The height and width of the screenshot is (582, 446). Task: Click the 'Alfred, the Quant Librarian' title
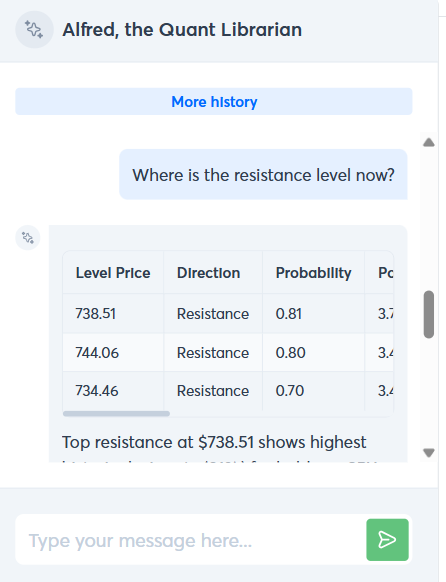click(x=182, y=30)
